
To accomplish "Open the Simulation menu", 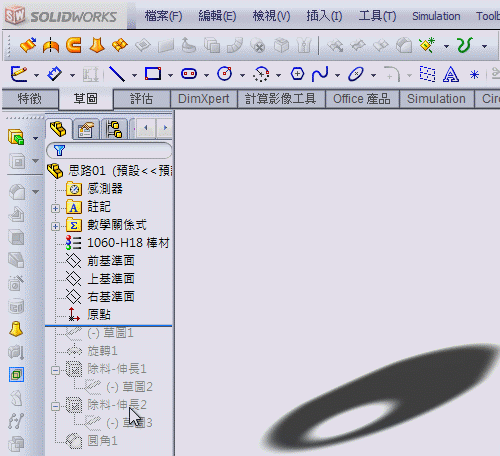I will (x=436, y=16).
